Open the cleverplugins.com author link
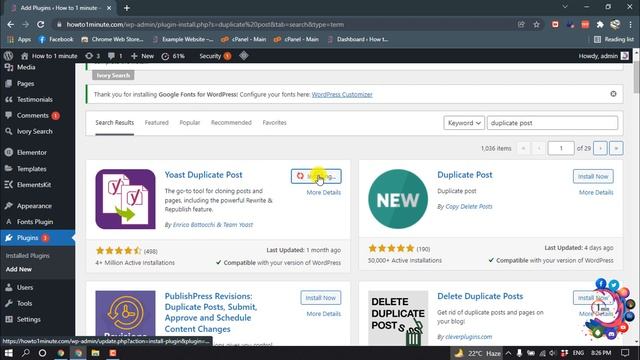 click(x=468, y=337)
